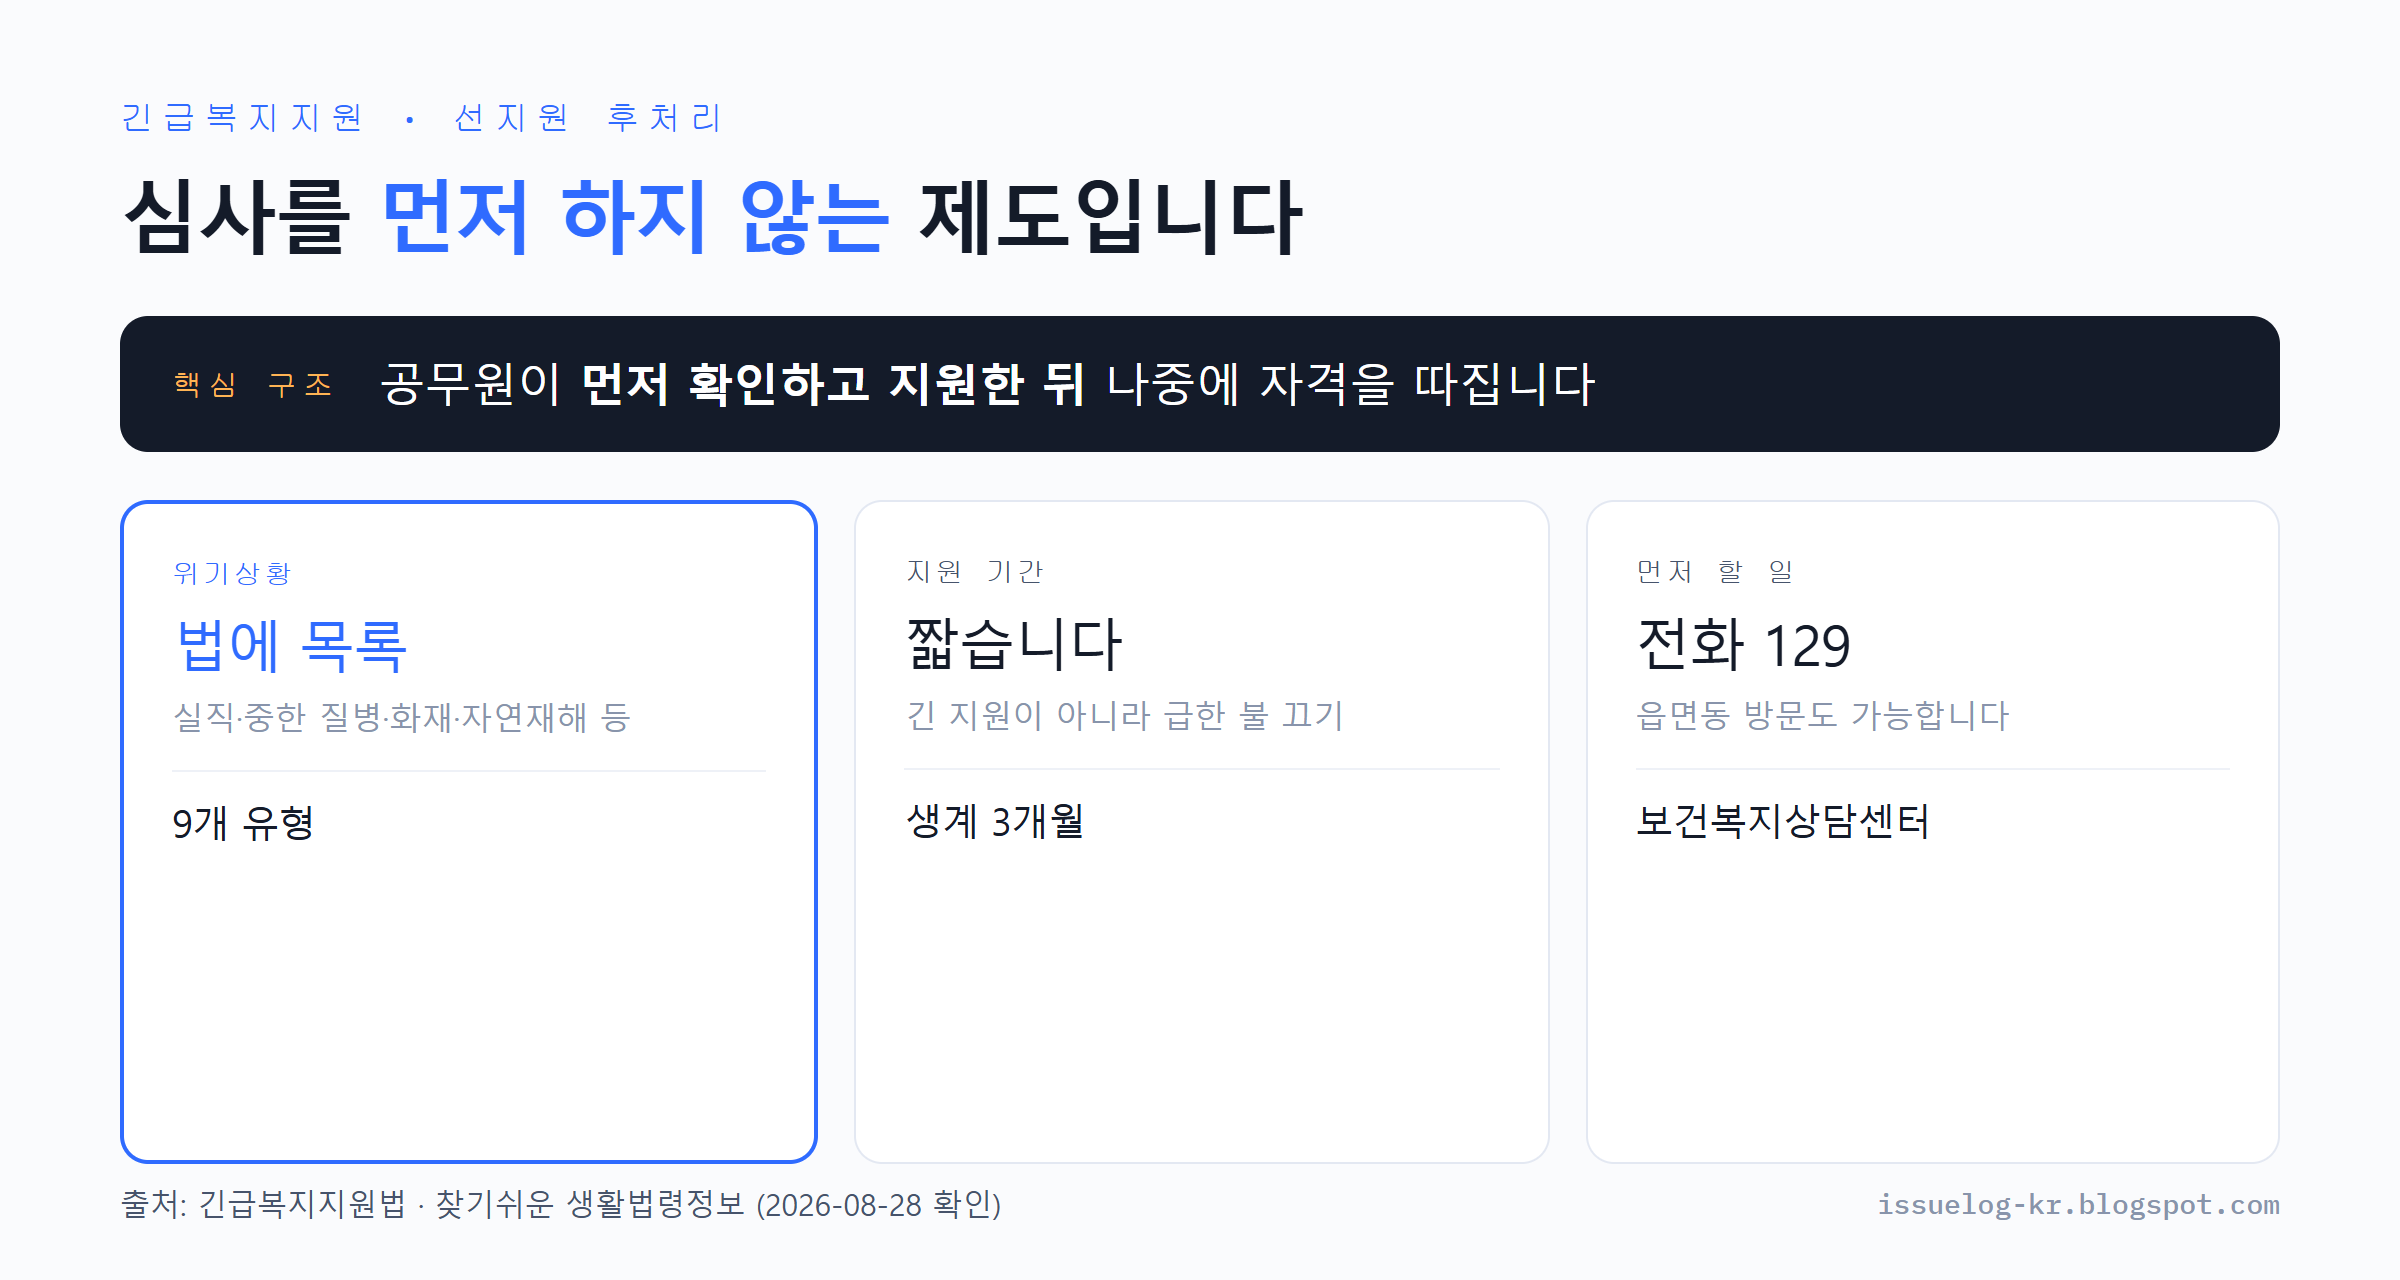The image size is (2400, 1280).
Task: Click the highlighted blue words 먼저 하지 않는
Action: [x=635, y=217]
